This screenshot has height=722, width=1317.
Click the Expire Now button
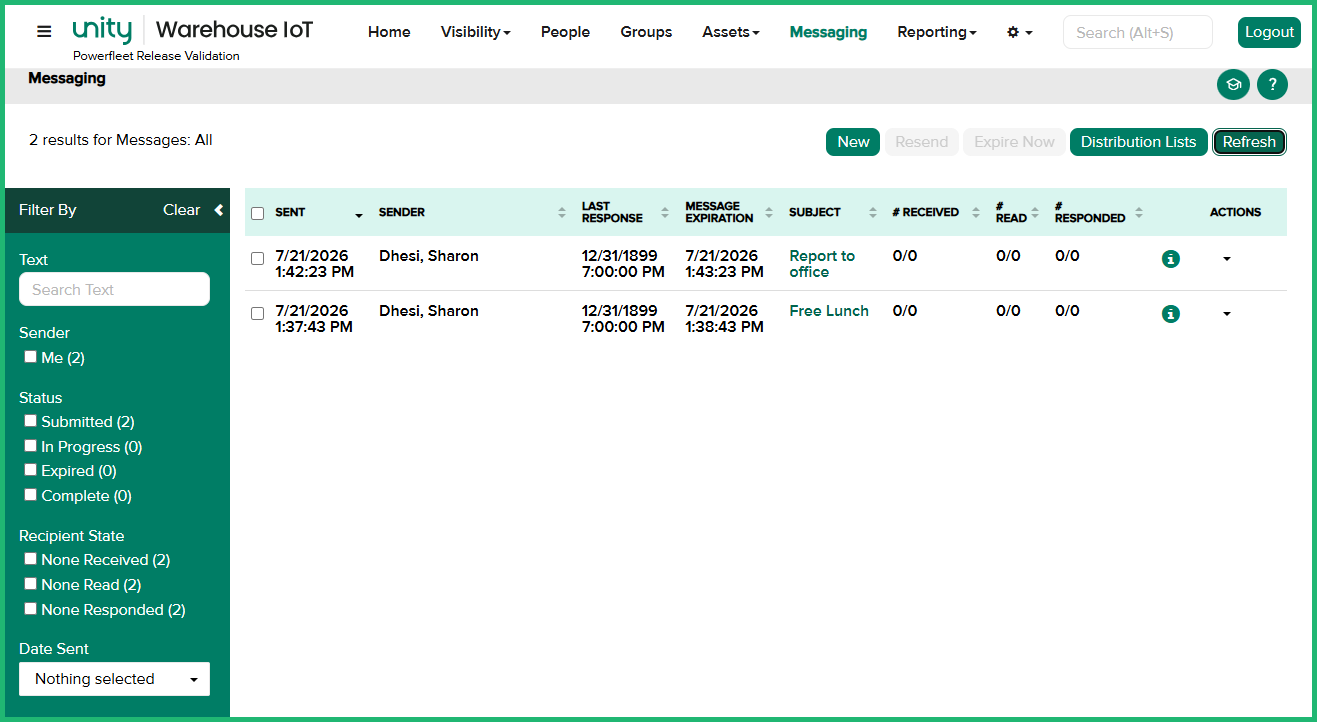point(1014,142)
